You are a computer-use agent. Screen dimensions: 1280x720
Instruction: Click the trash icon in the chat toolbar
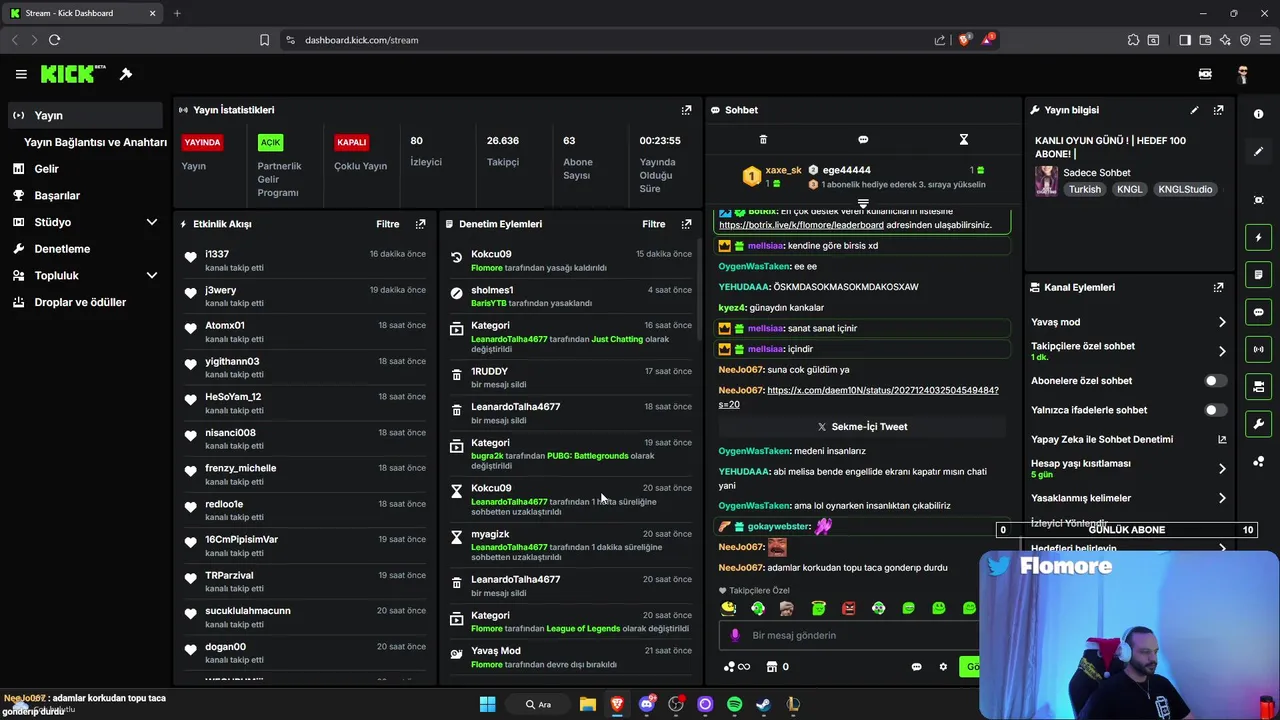tap(763, 140)
